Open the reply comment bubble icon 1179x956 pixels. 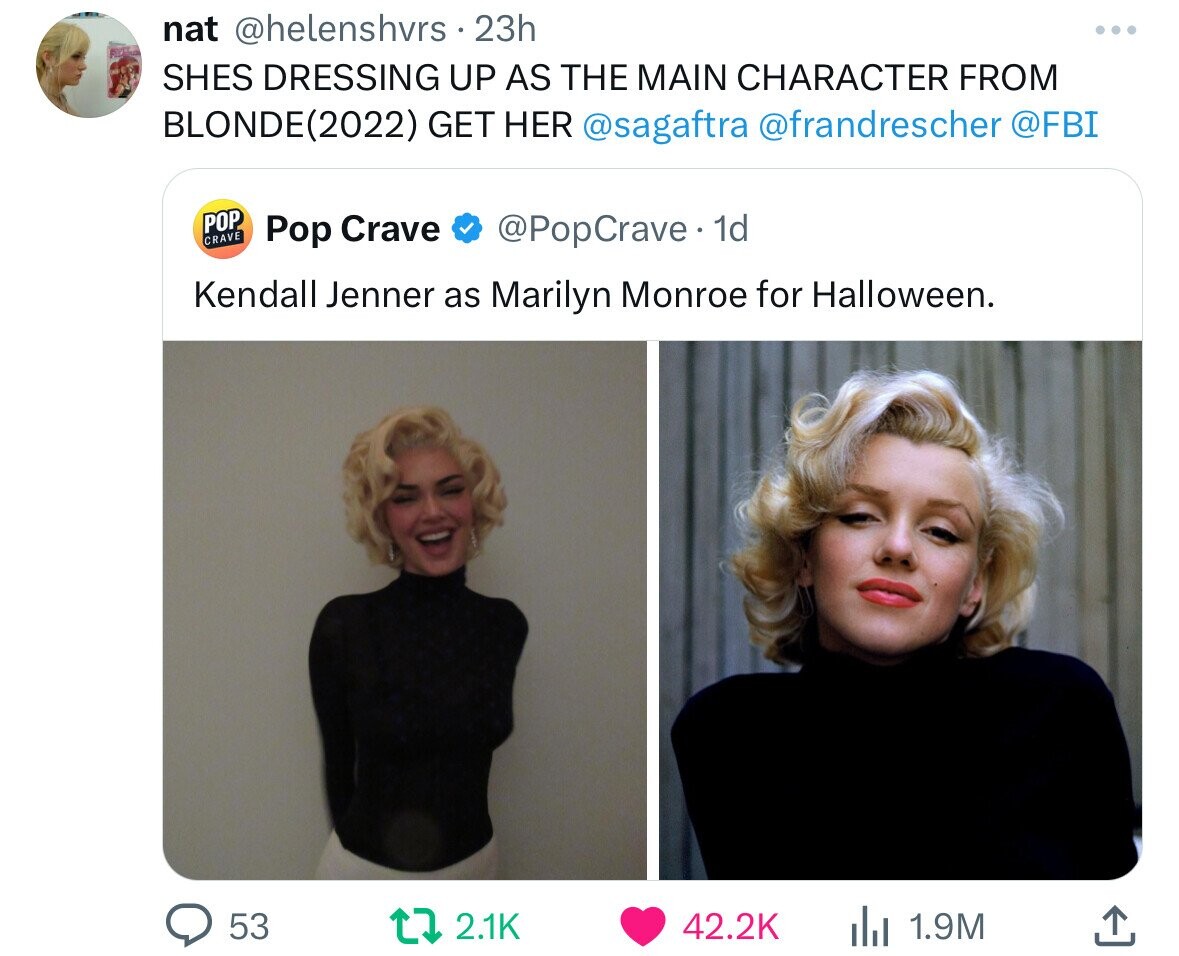[x=189, y=926]
